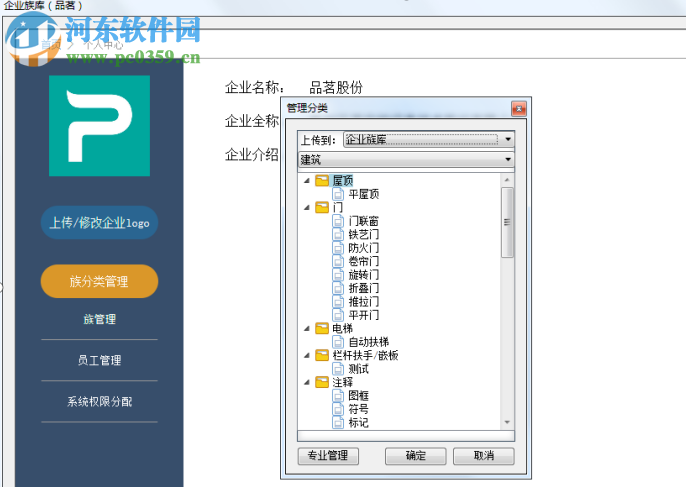The width and height of the screenshot is (686, 487).
Task: Cancel with the 取消 button
Action: click(x=483, y=456)
